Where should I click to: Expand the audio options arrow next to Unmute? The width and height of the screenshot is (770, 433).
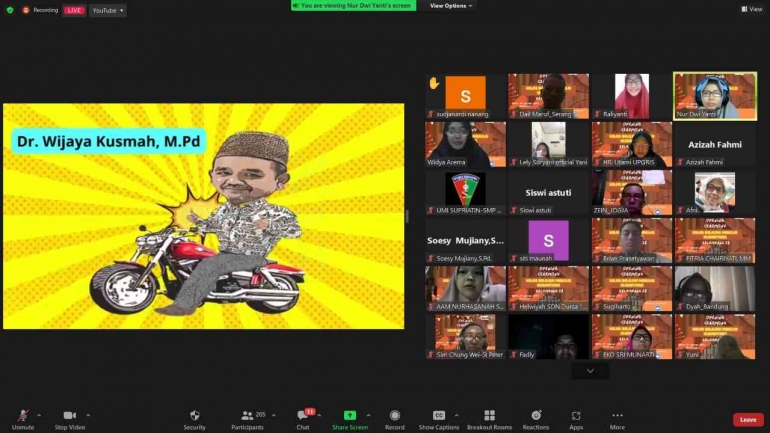[x=39, y=415]
